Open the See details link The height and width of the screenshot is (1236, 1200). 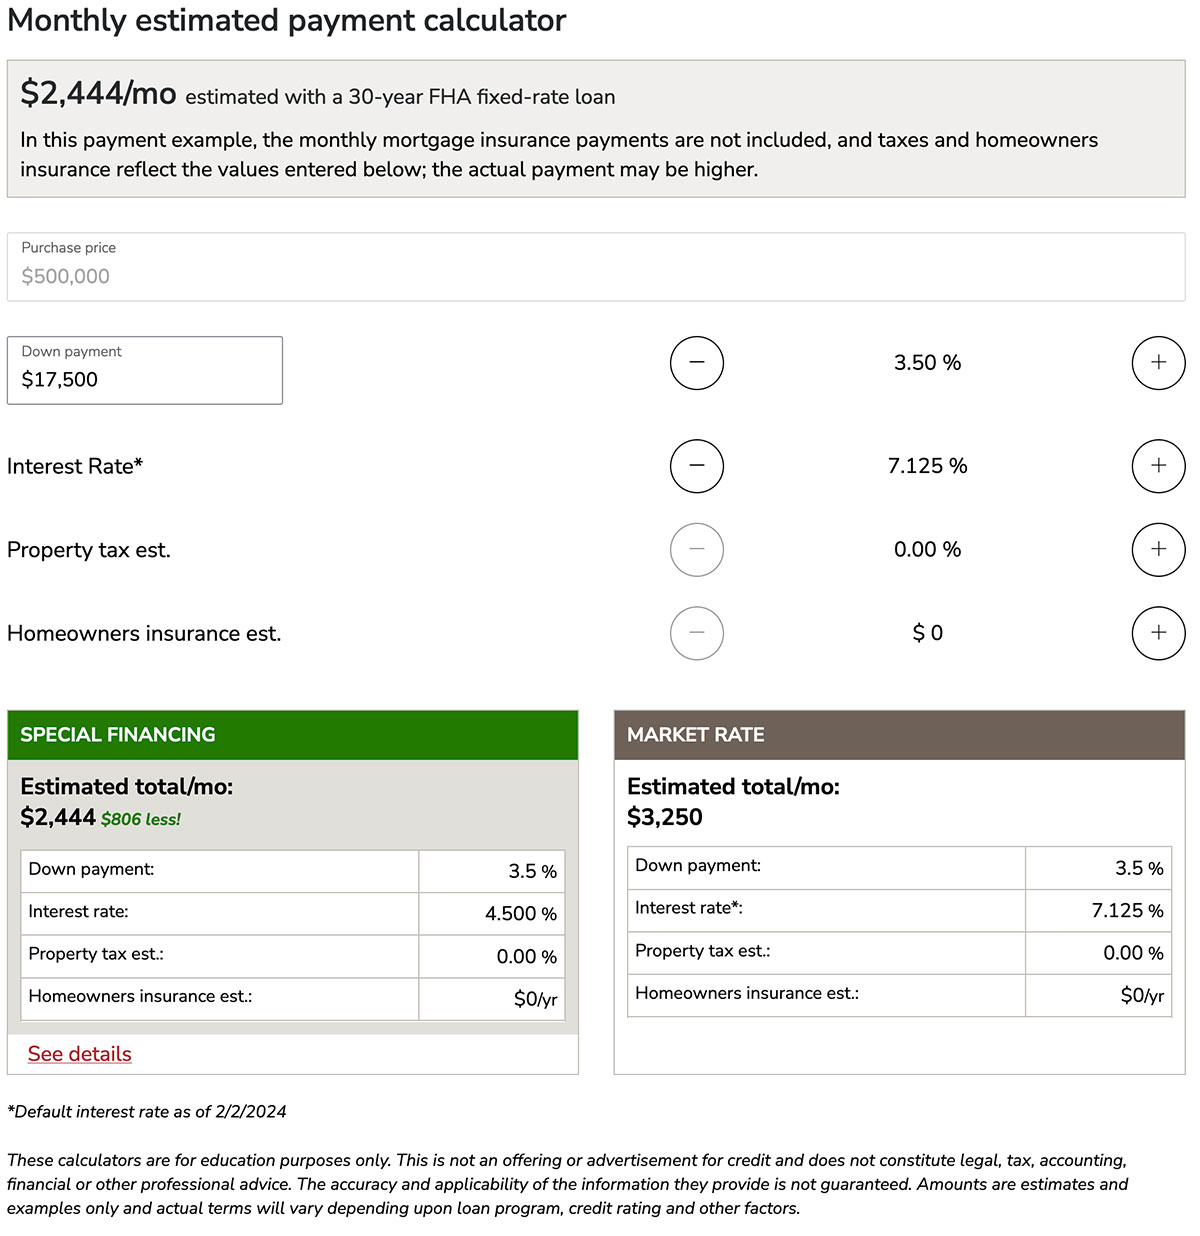click(x=80, y=1054)
